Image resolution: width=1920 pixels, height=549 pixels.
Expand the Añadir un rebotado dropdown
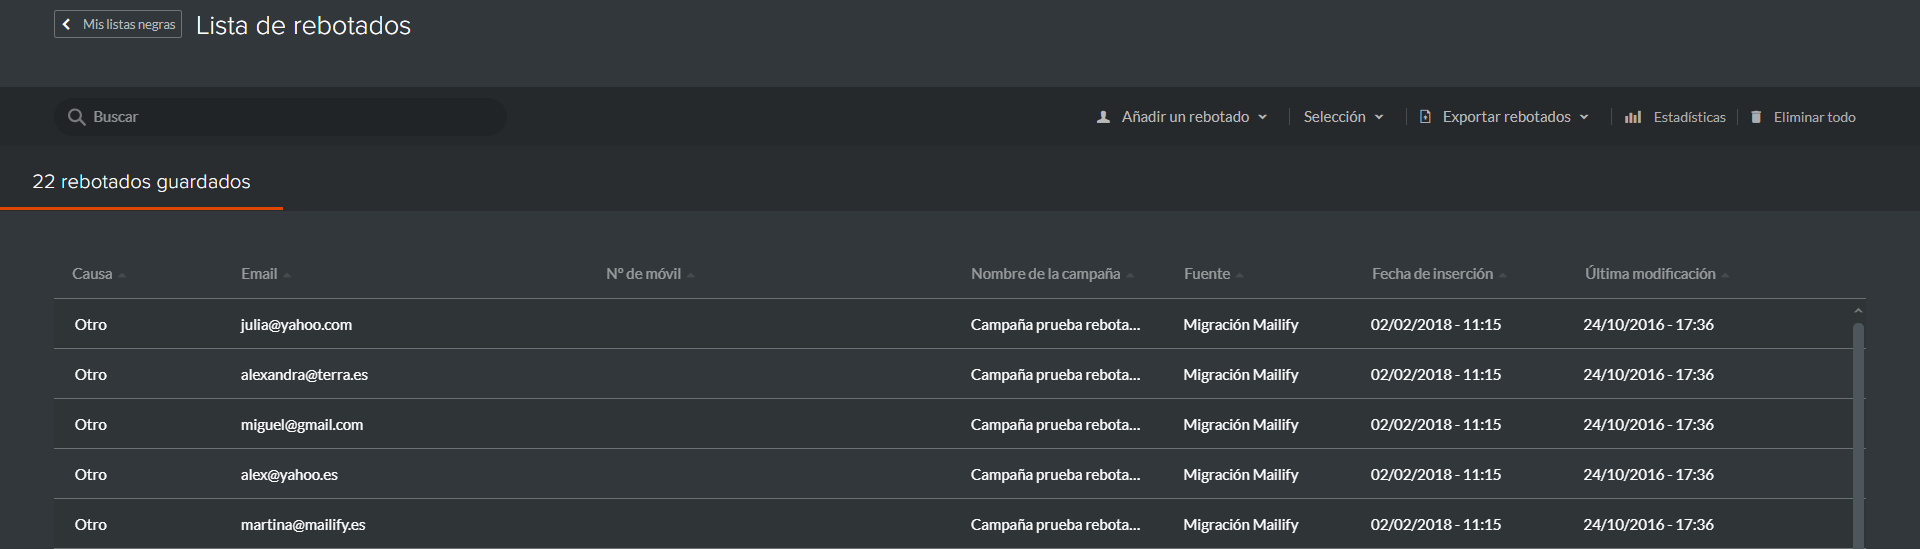click(x=1262, y=117)
